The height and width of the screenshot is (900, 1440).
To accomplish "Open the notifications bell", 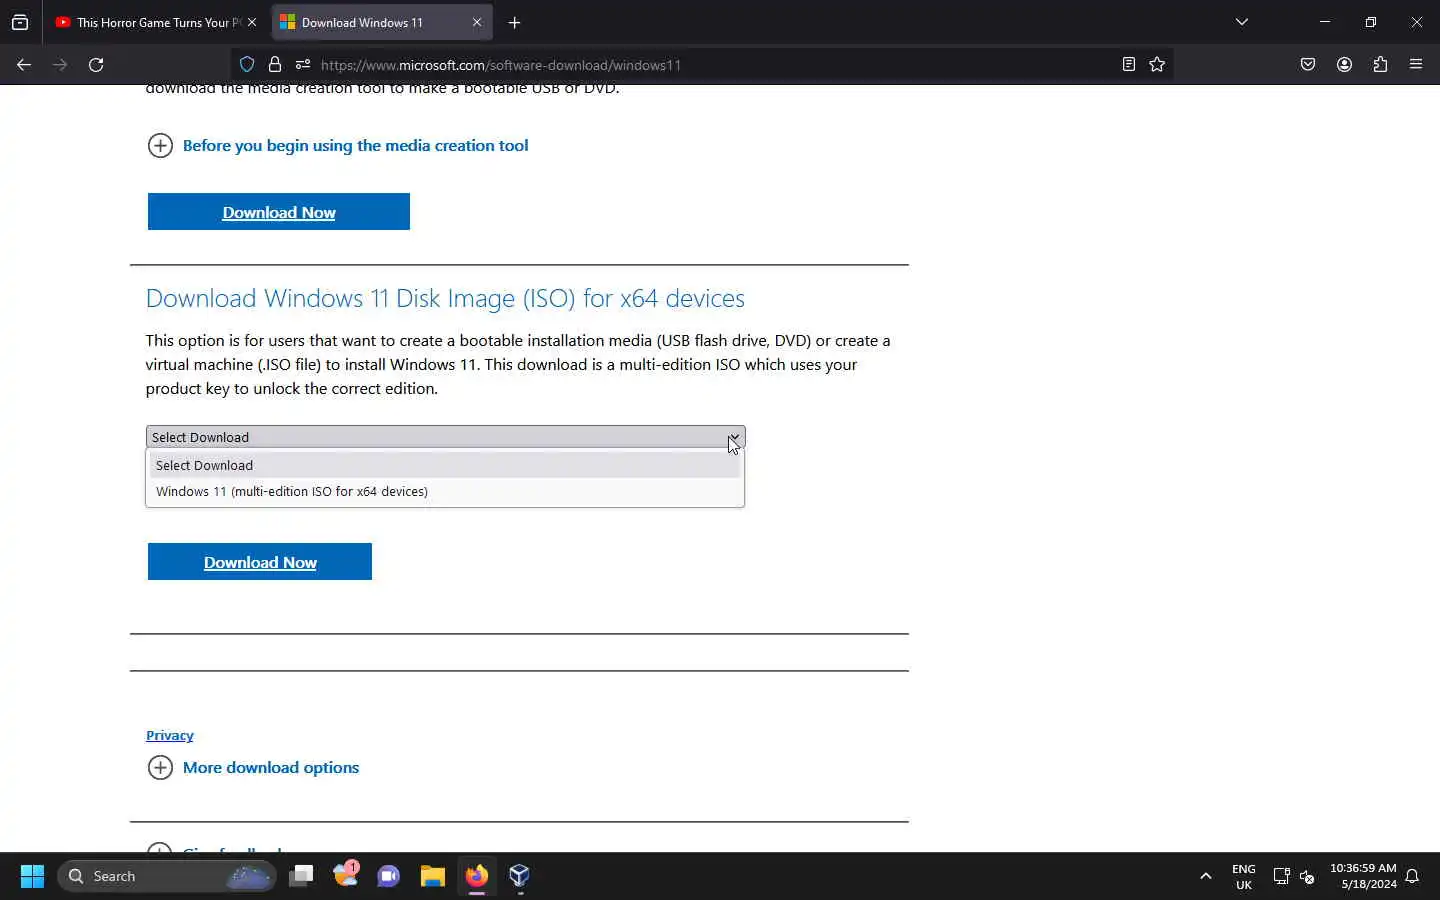I will point(1413,876).
